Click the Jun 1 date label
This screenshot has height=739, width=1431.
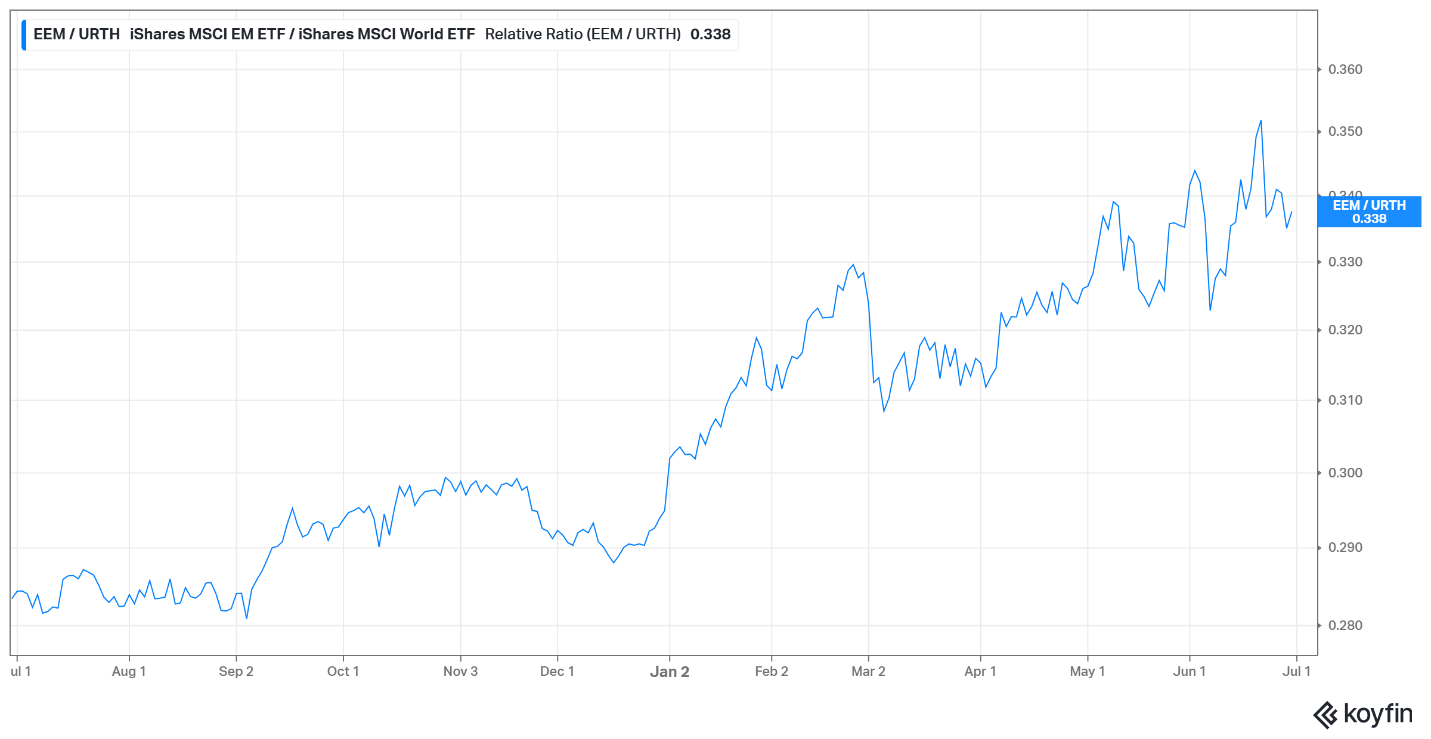pyautogui.click(x=1189, y=671)
